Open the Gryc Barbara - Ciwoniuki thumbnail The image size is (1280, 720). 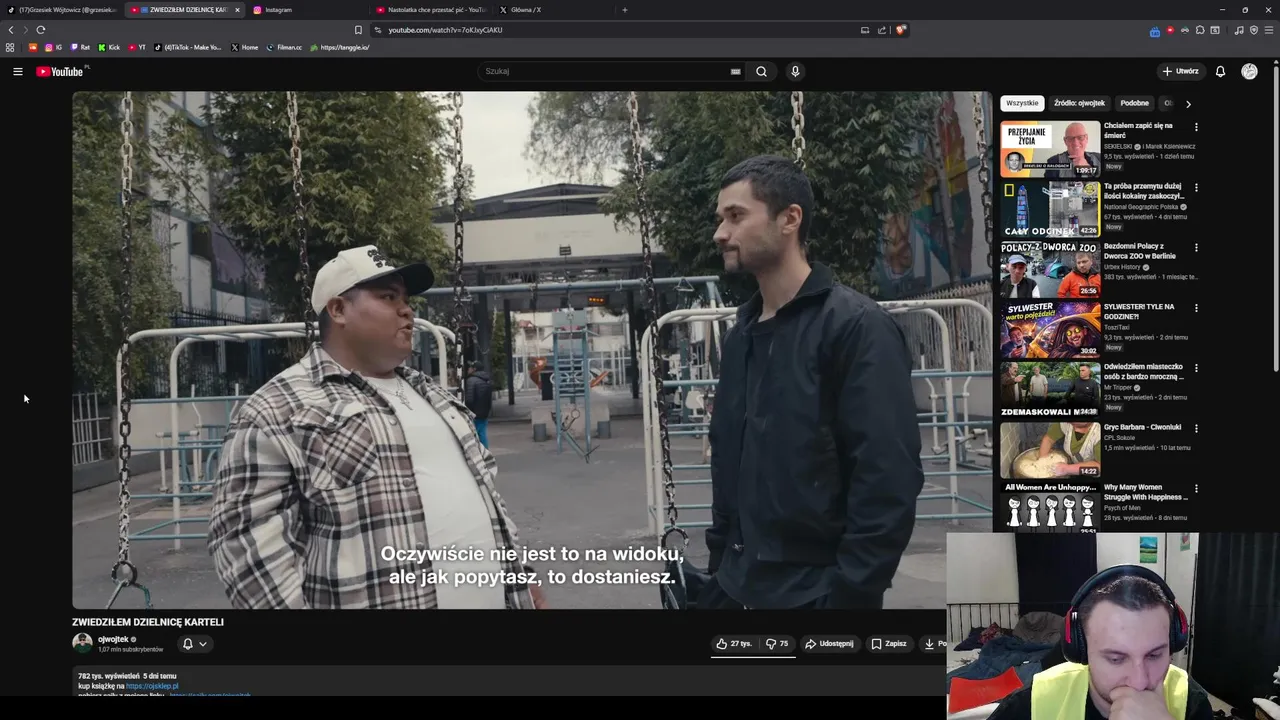pos(1050,450)
